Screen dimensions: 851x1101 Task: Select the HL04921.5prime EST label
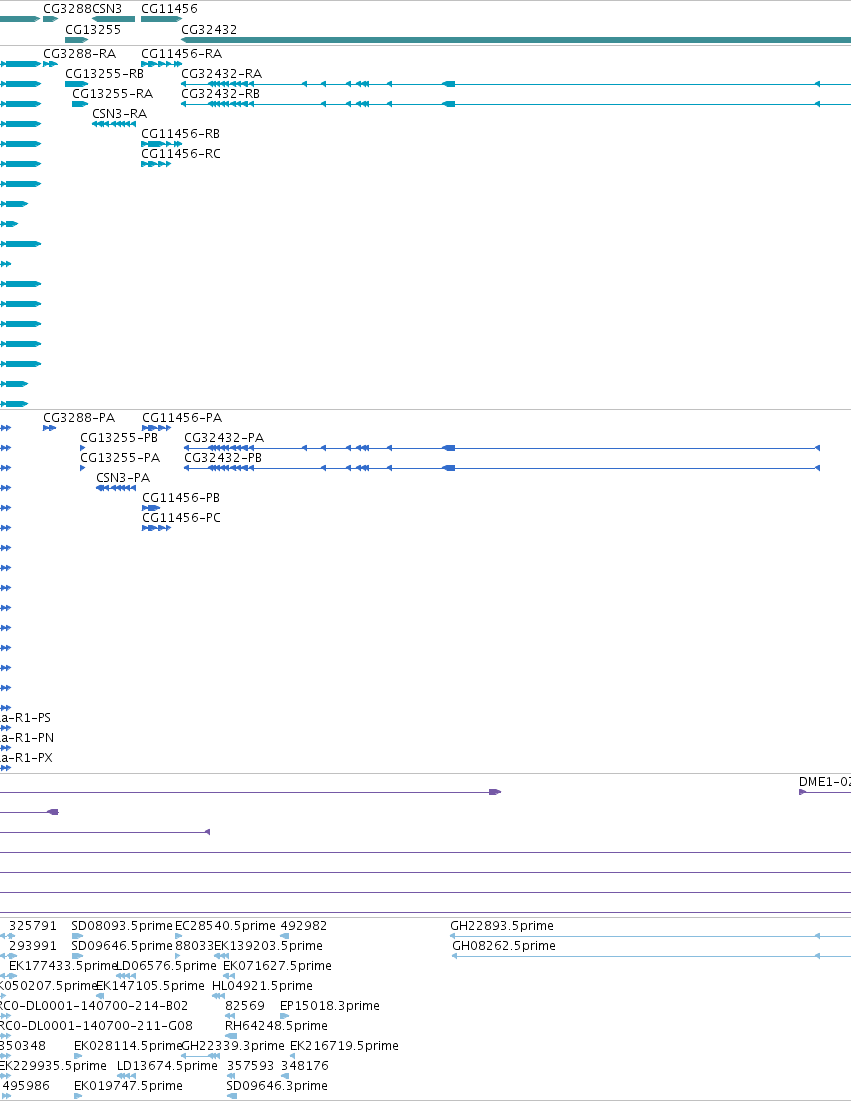click(x=263, y=987)
